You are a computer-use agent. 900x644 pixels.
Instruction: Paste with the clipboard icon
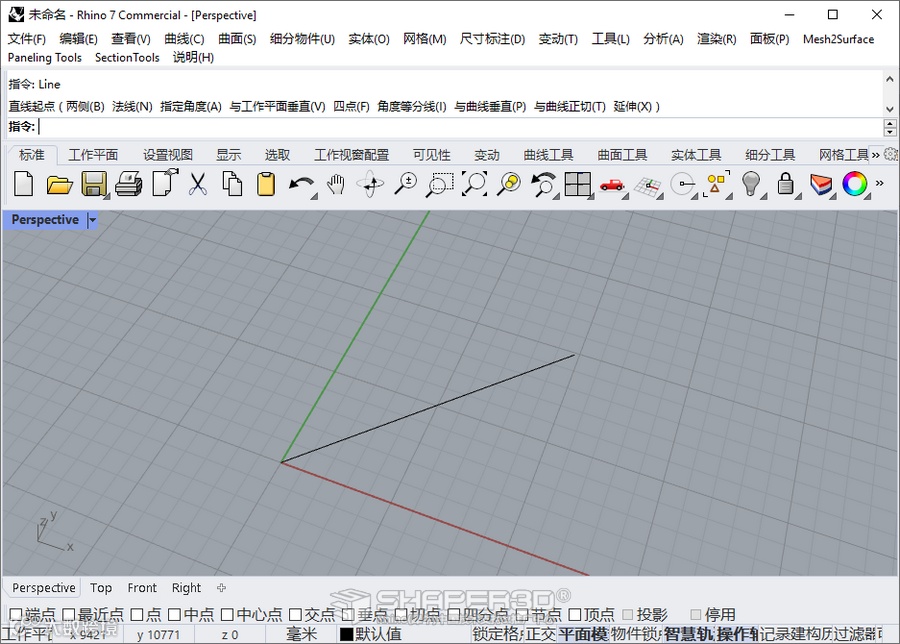point(266,185)
